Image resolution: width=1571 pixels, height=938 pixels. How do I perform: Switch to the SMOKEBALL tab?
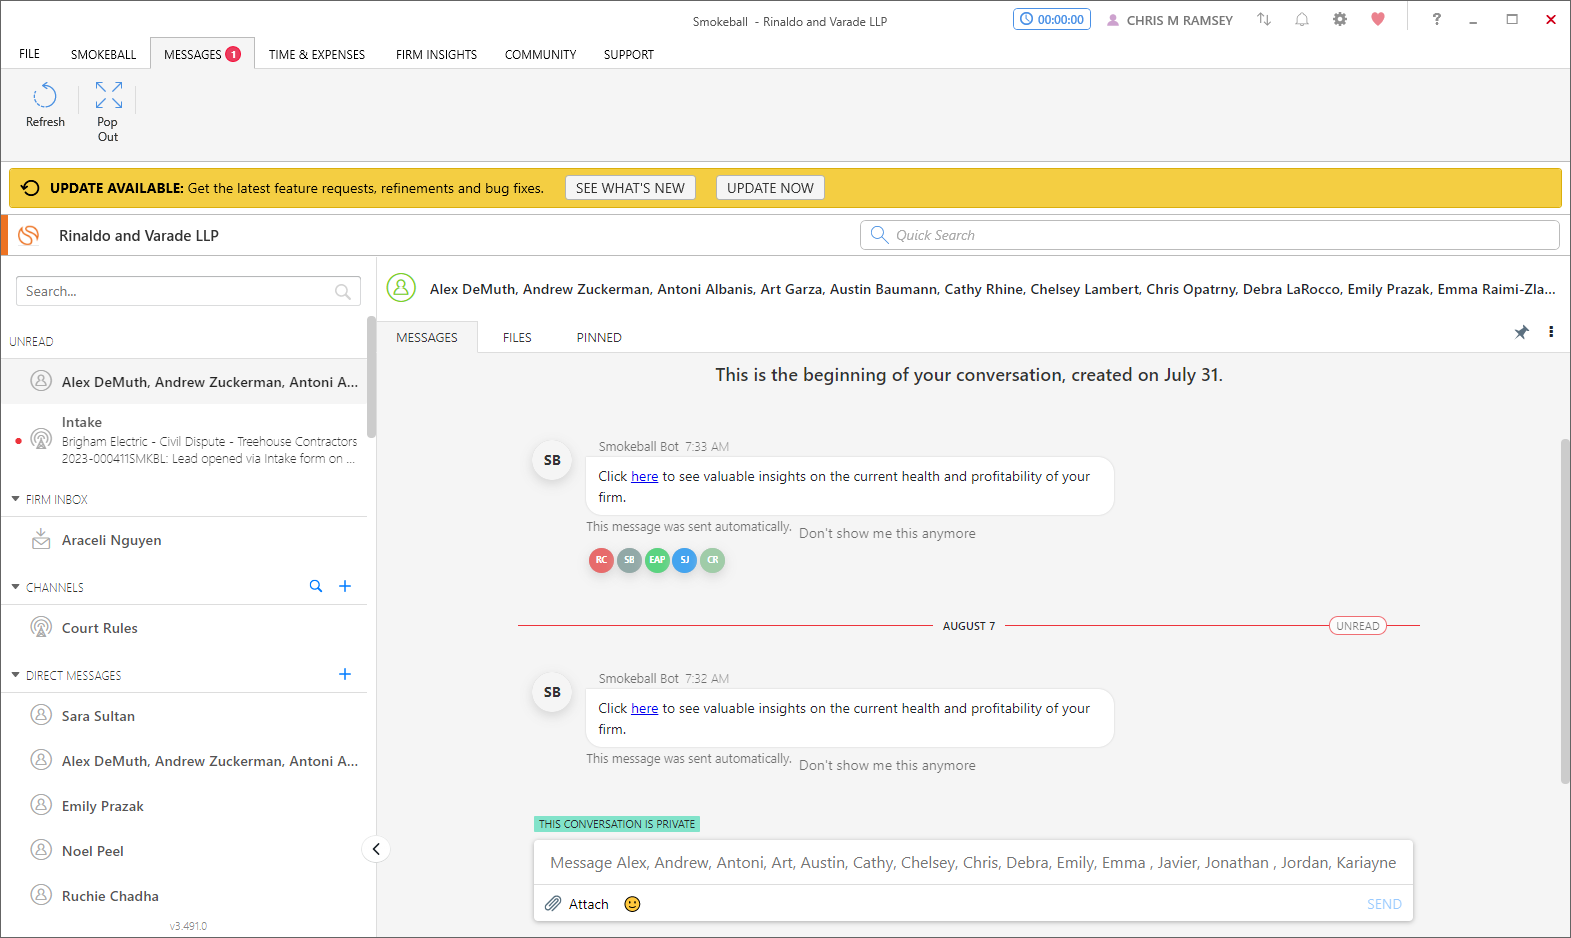click(103, 54)
